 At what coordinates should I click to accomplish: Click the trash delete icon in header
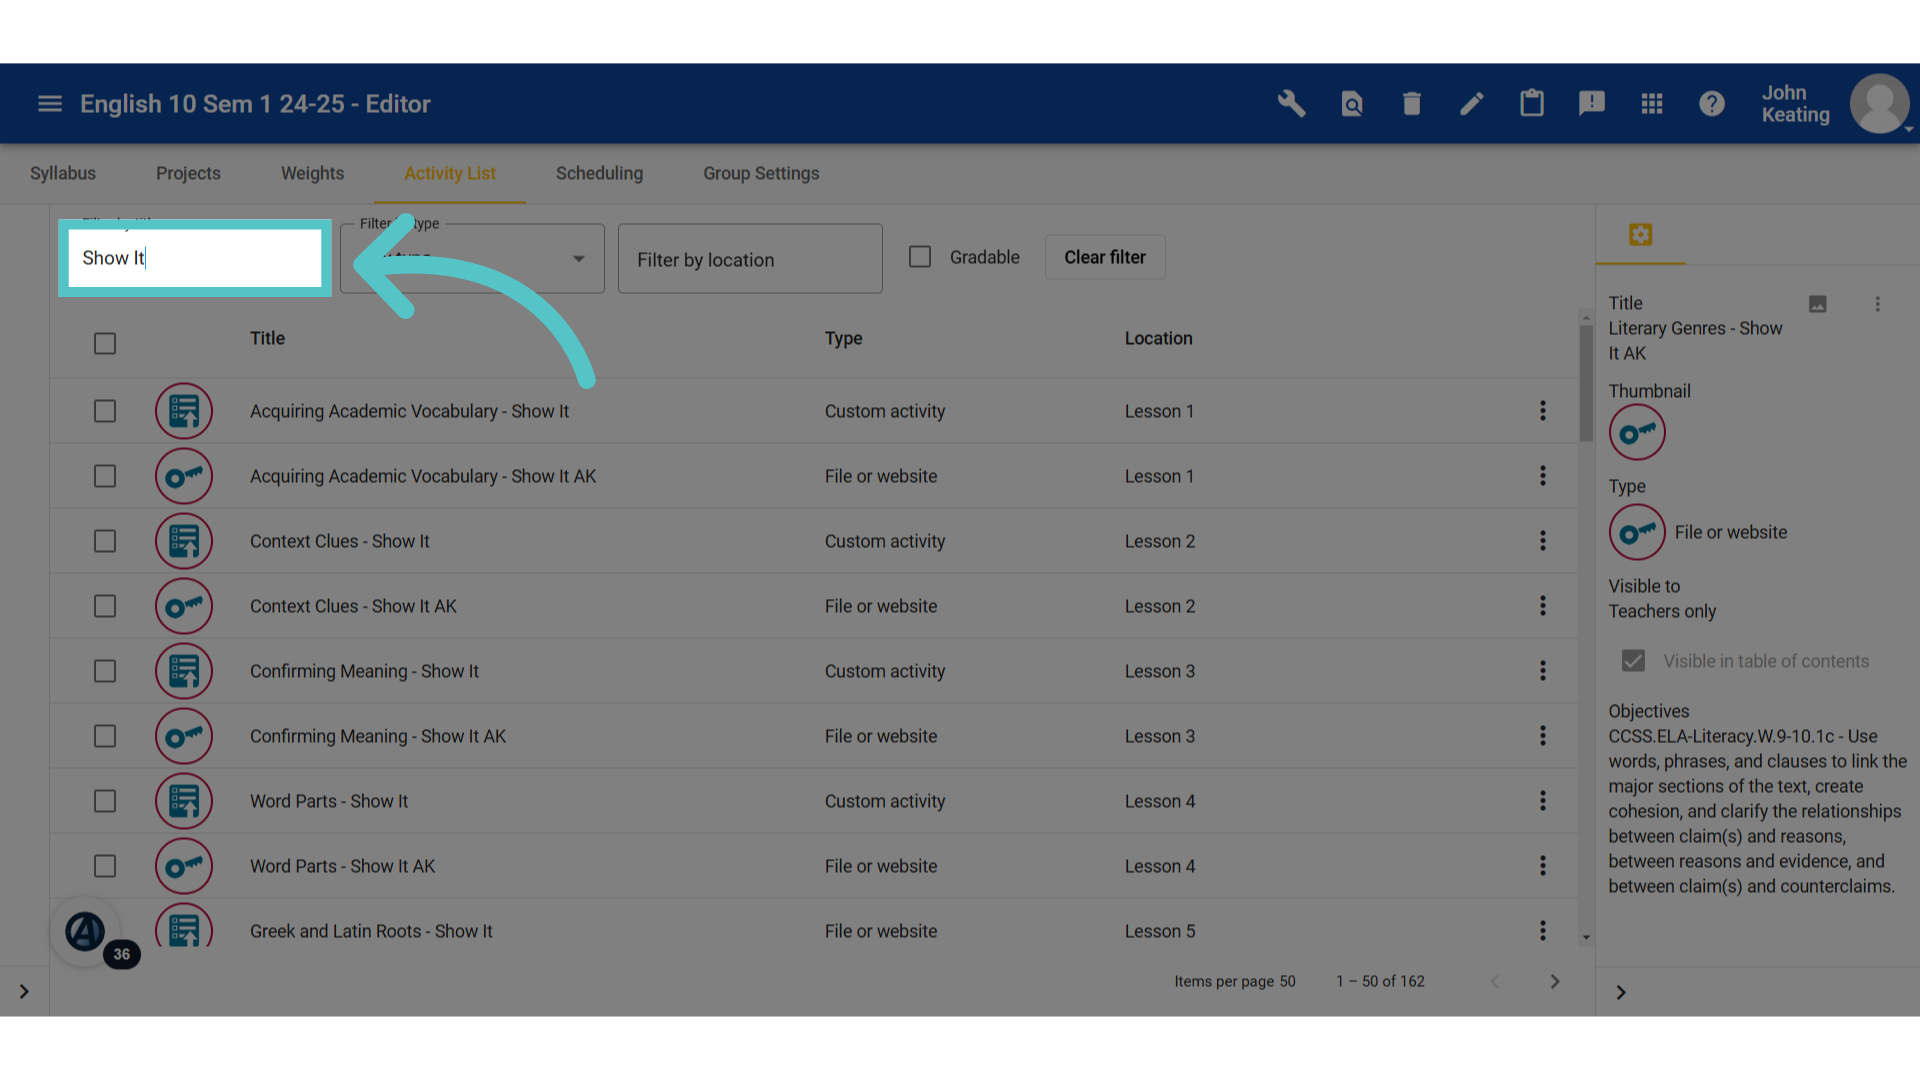coord(1411,103)
